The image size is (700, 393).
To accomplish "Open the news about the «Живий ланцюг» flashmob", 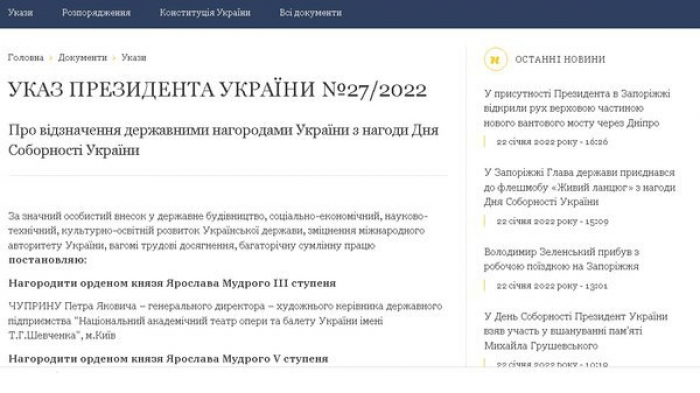I will (579, 187).
